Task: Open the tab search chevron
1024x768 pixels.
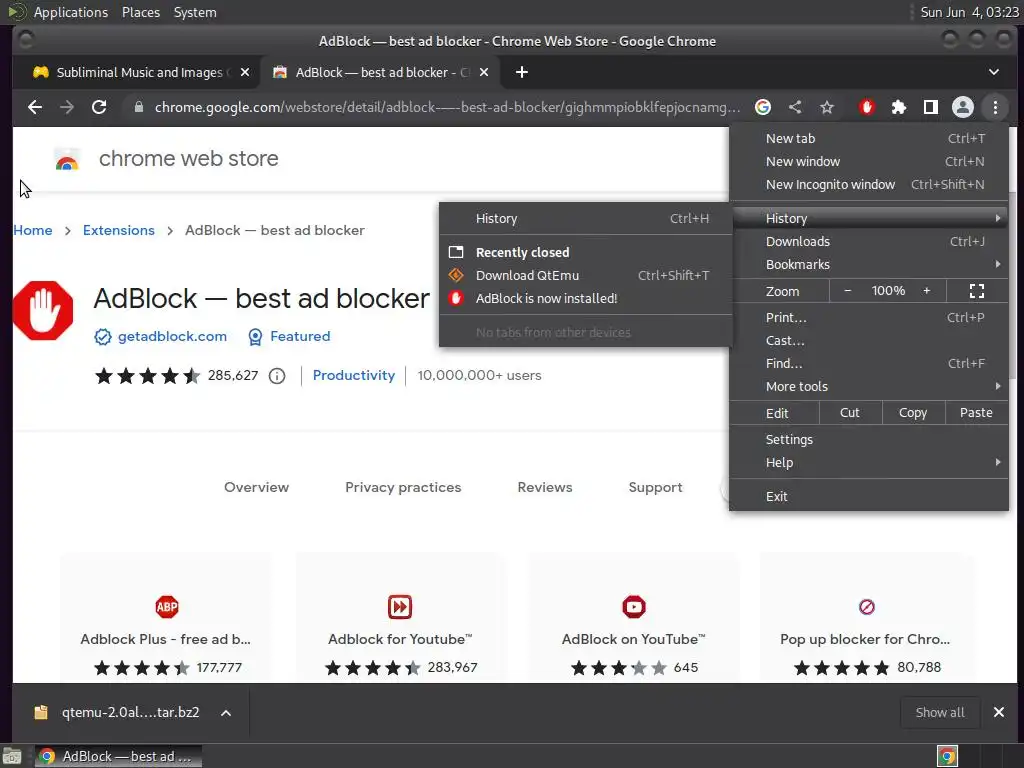Action: [x=993, y=72]
